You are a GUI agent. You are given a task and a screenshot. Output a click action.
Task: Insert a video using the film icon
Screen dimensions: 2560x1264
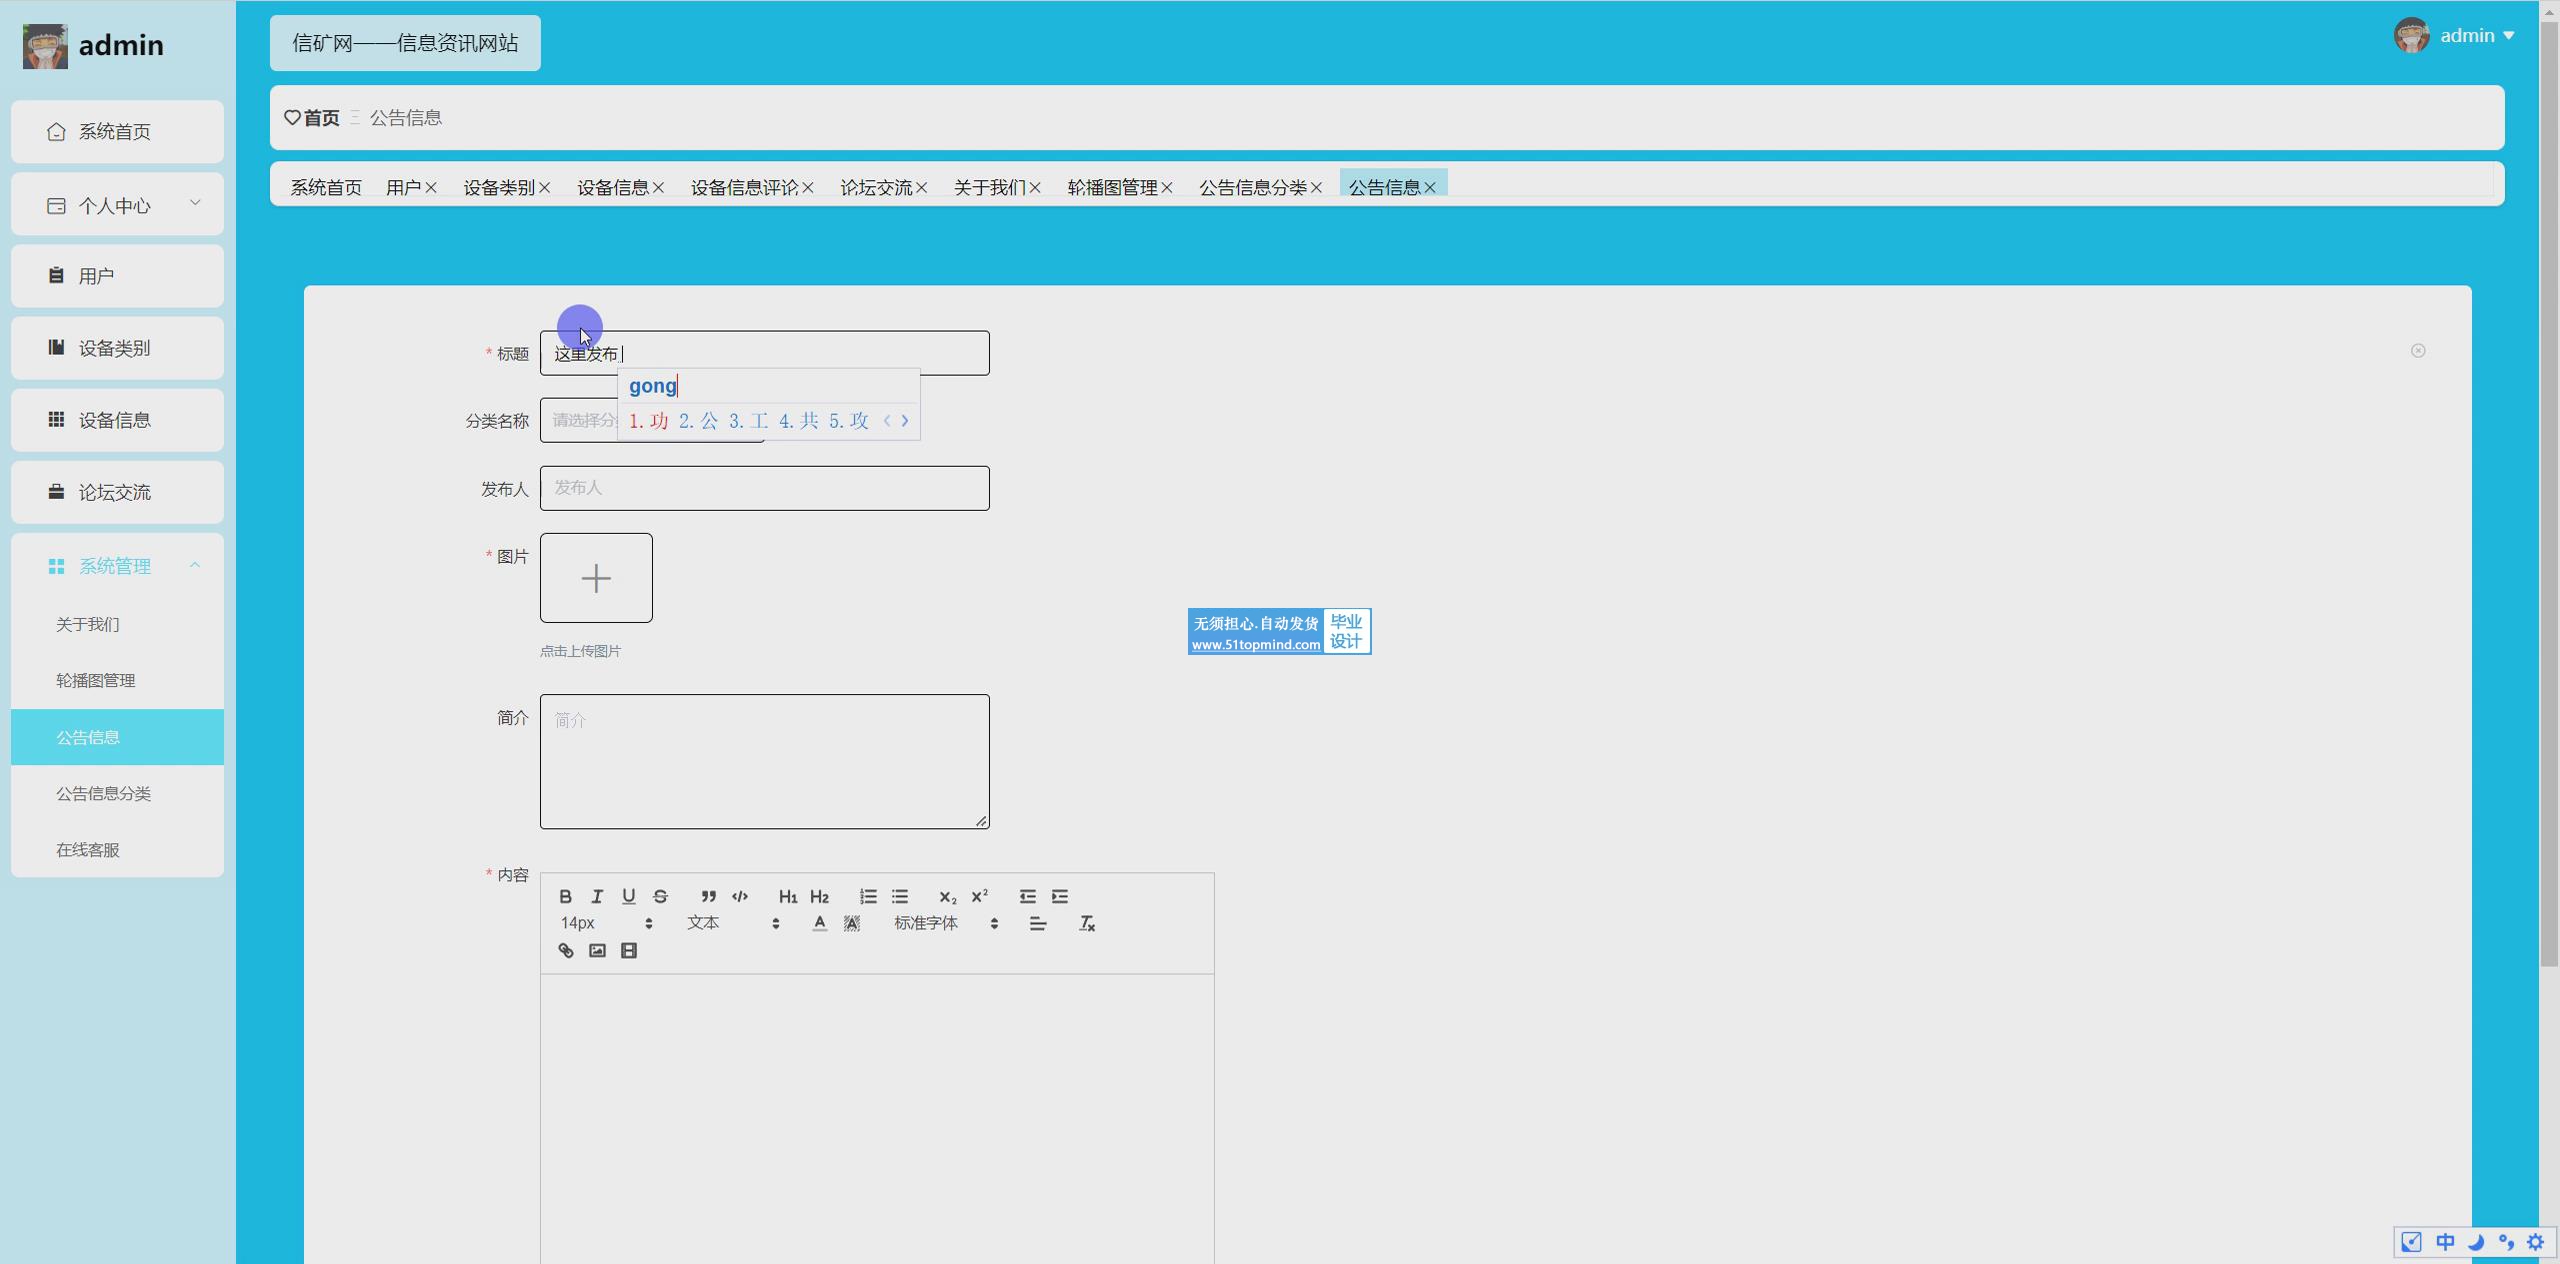point(629,951)
